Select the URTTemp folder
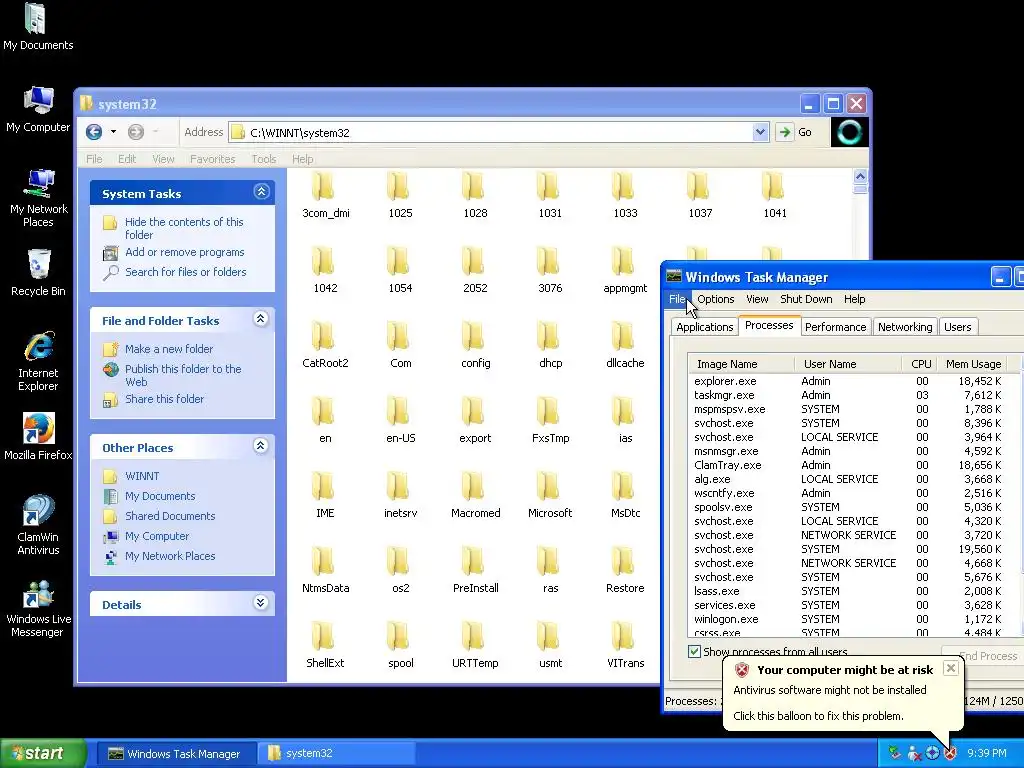Image resolution: width=1024 pixels, height=768 pixels. tap(475, 646)
